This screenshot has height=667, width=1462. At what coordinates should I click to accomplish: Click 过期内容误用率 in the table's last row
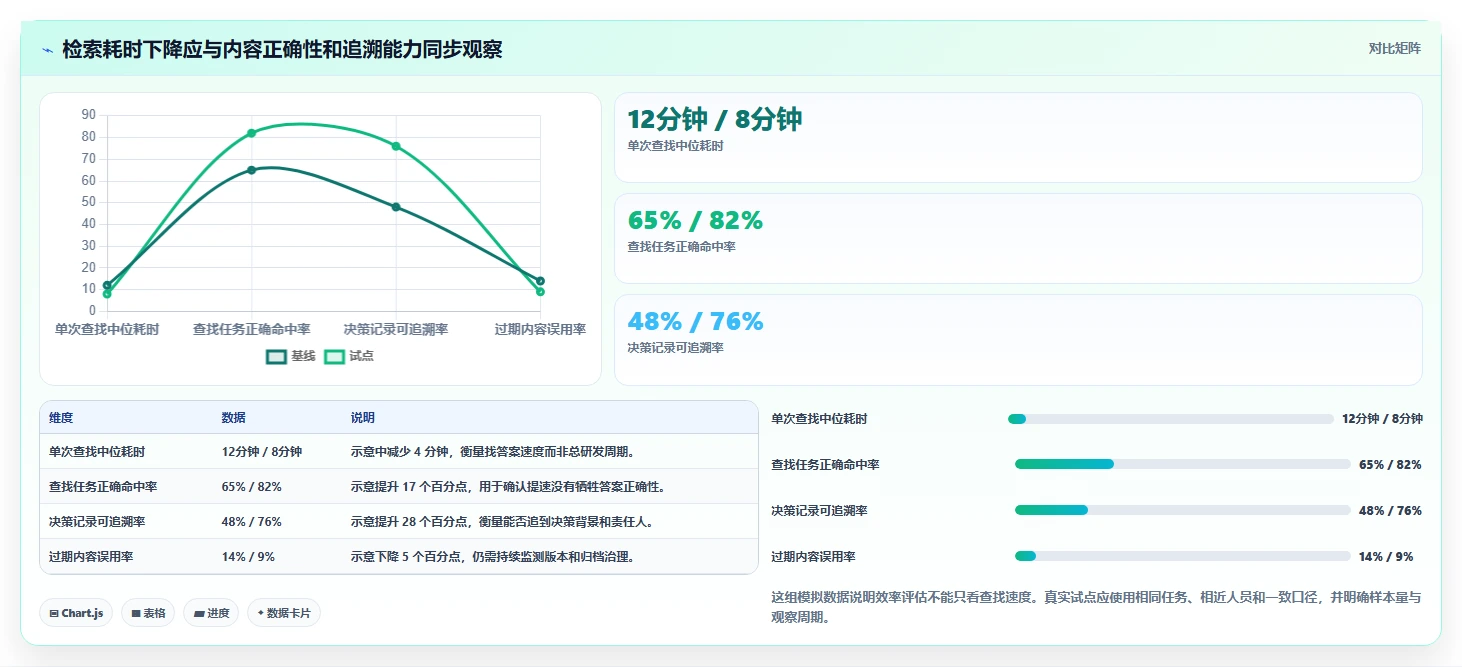(x=91, y=557)
